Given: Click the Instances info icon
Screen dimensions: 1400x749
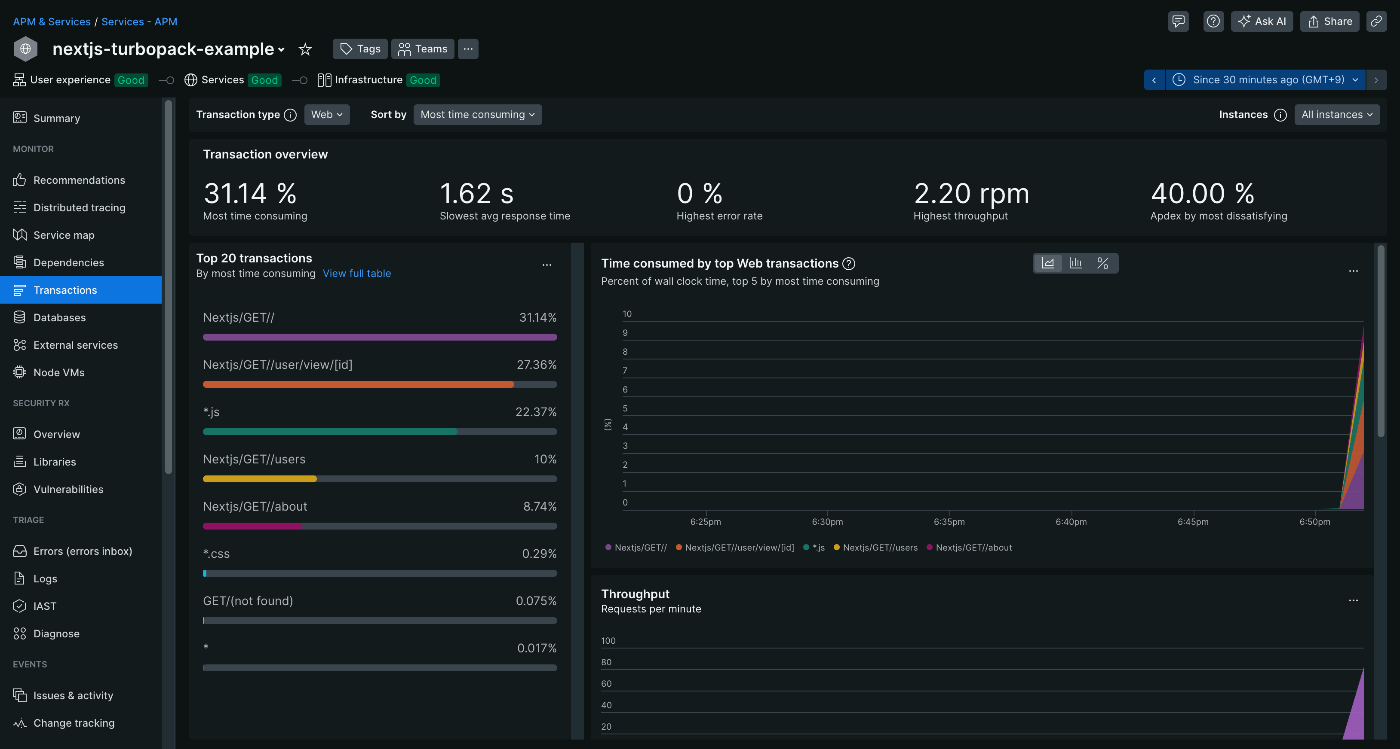Looking at the screenshot, I should [x=1280, y=115].
